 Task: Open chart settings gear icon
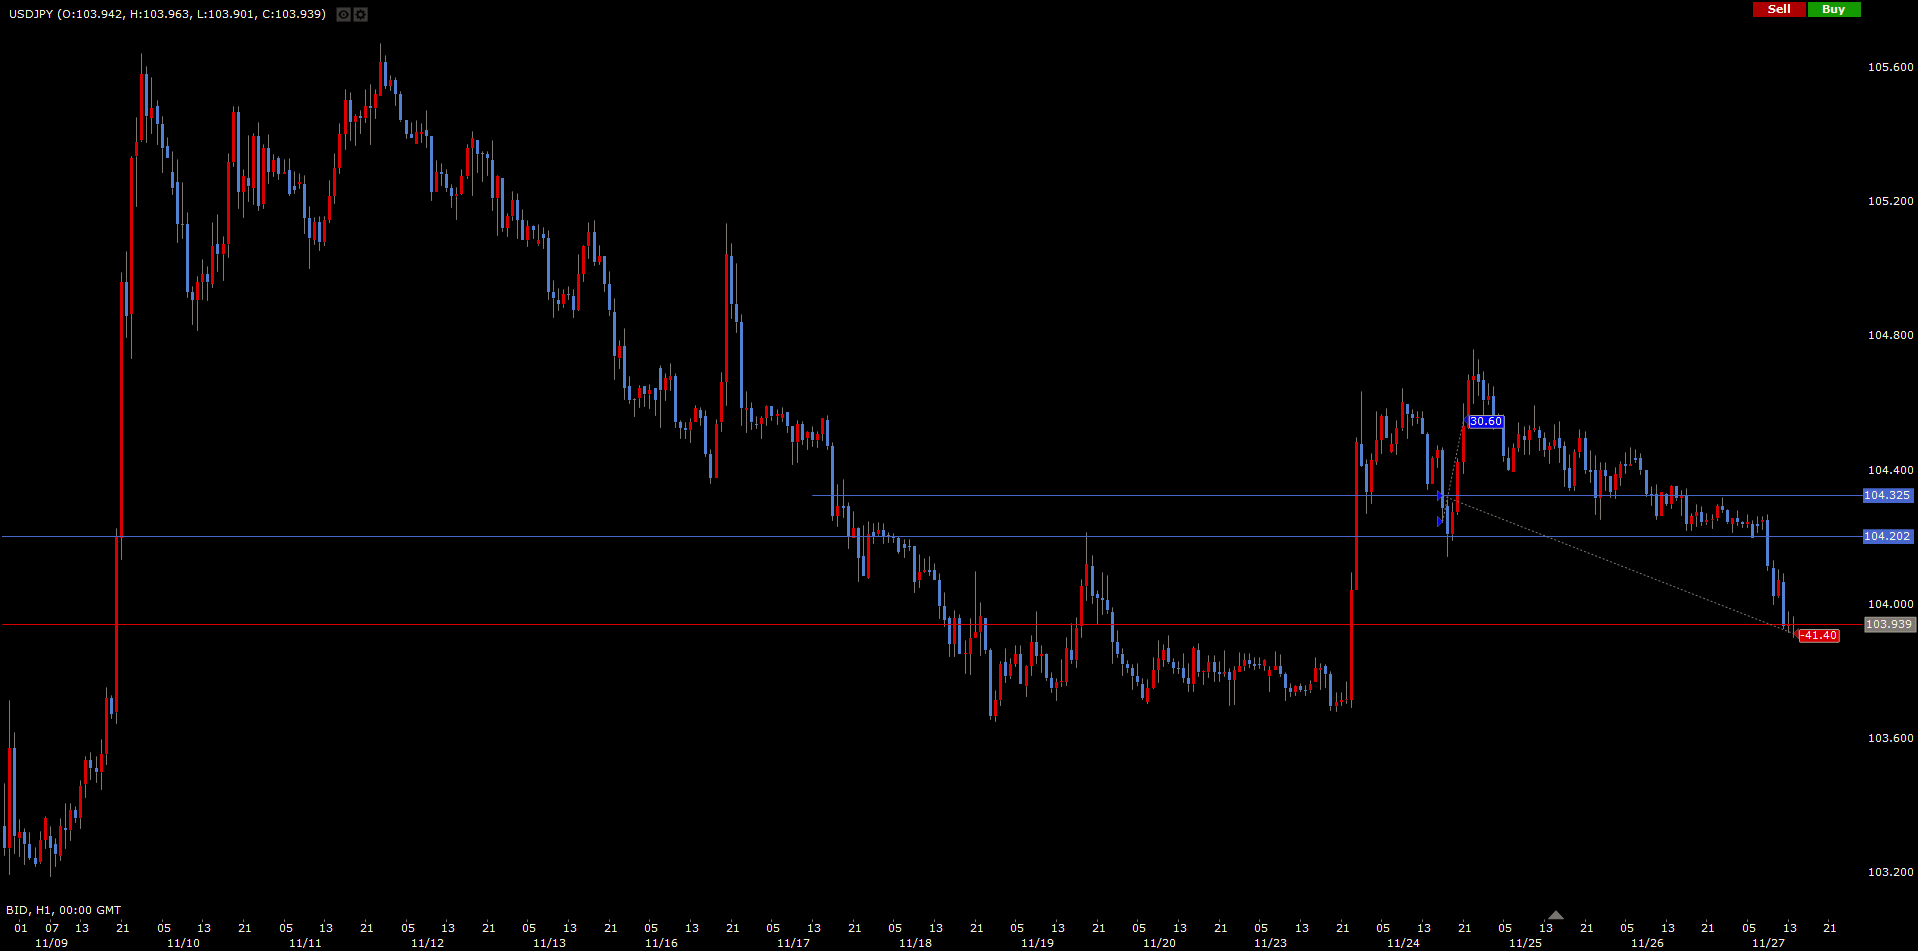(x=360, y=15)
